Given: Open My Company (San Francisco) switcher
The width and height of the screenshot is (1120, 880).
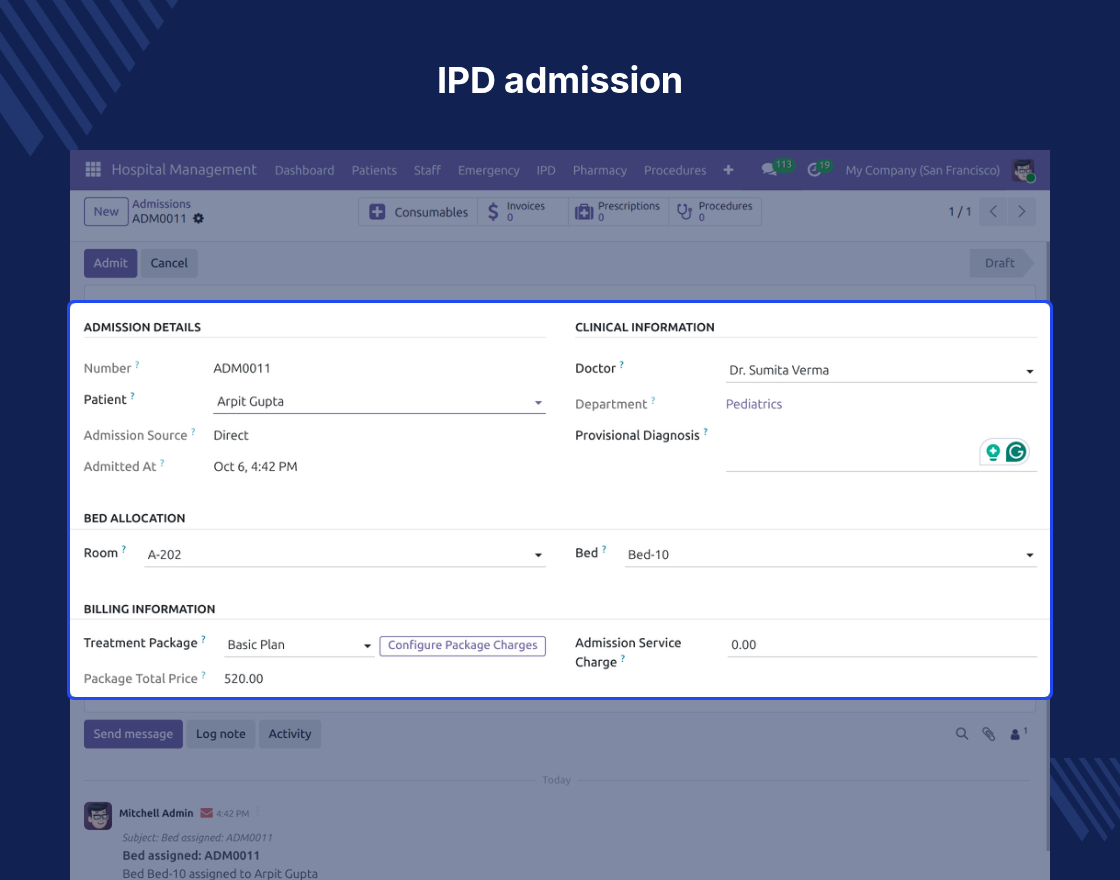Looking at the screenshot, I should [x=922, y=170].
